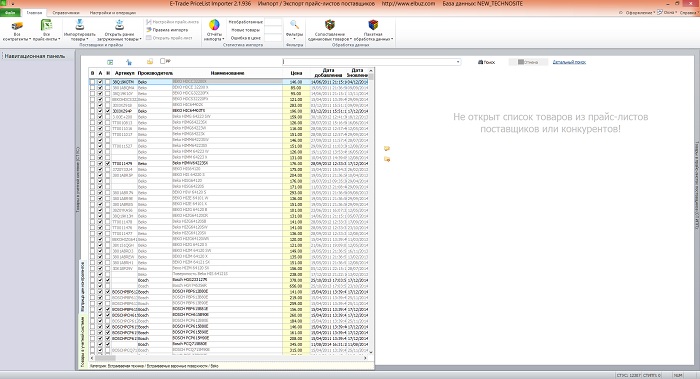Click the Правила импорта icon
Screen dimensions: 700x379
point(149,30)
